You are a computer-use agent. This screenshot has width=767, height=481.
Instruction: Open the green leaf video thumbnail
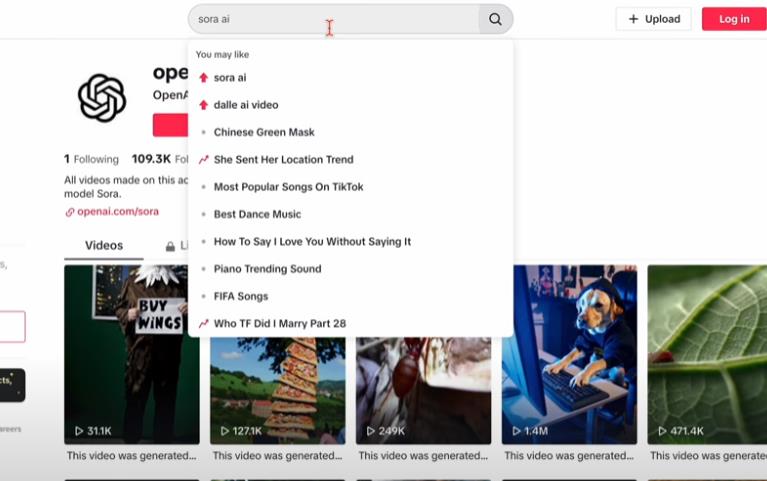click(x=707, y=354)
